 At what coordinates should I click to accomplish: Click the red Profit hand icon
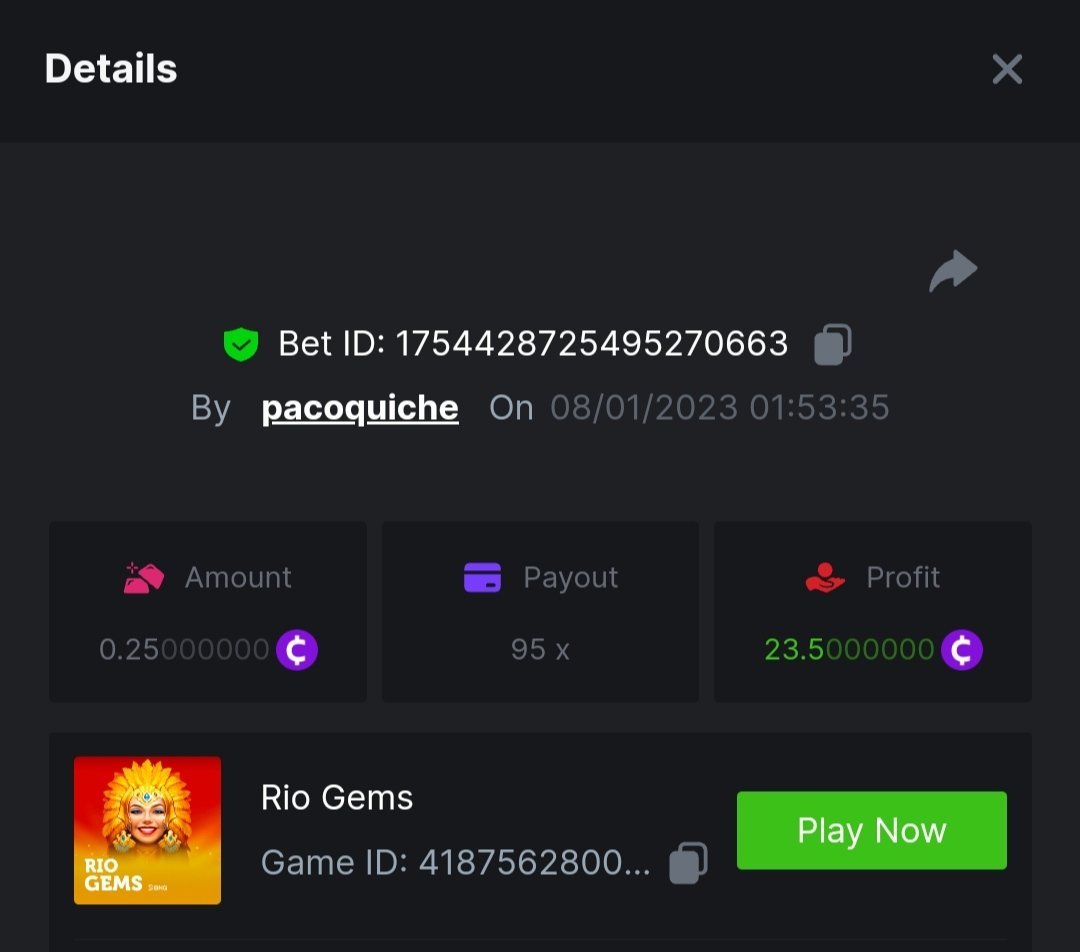point(825,577)
